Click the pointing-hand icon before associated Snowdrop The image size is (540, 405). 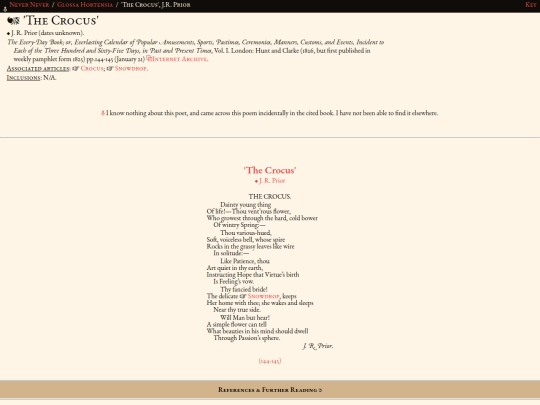click(x=110, y=68)
